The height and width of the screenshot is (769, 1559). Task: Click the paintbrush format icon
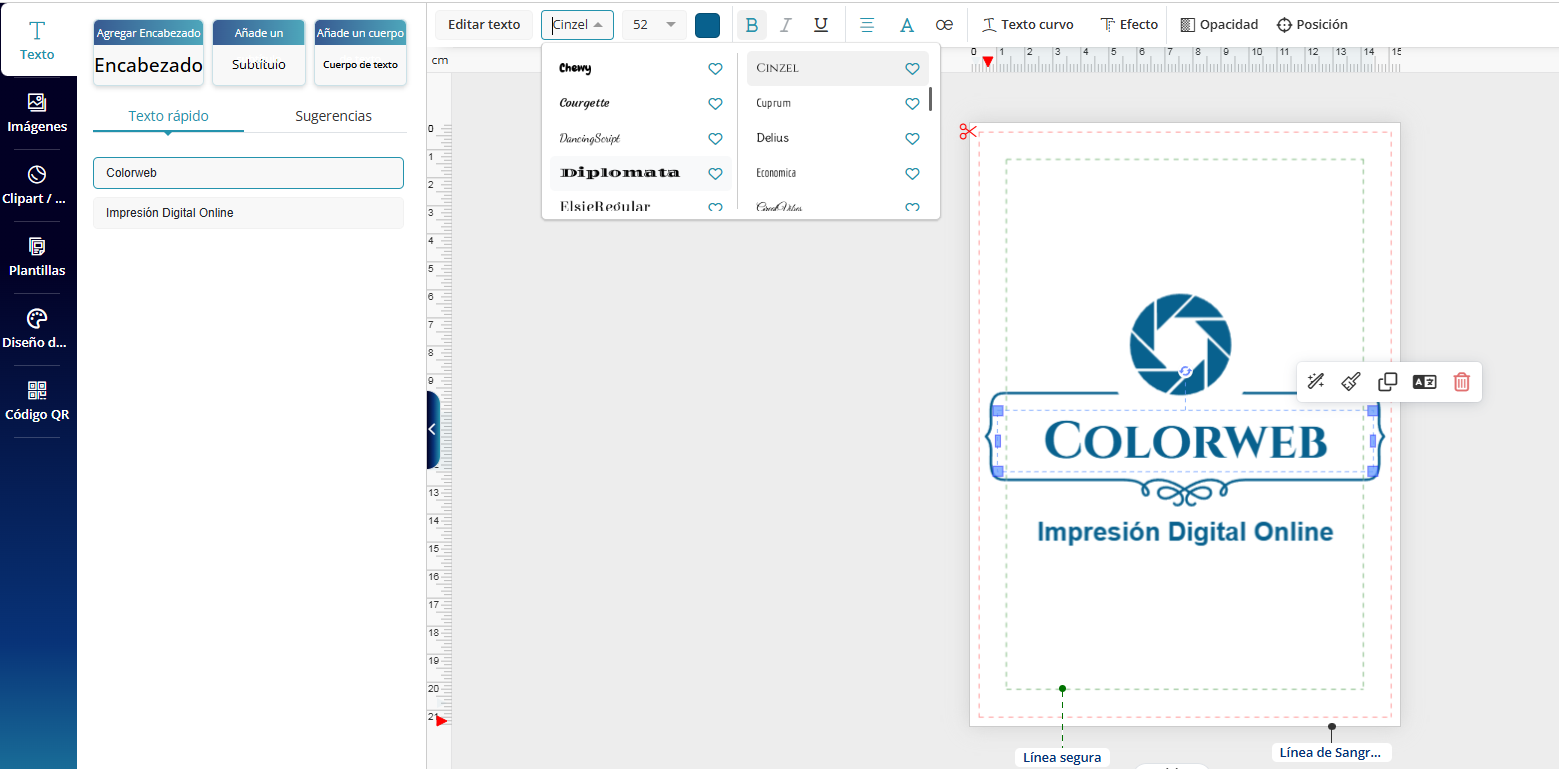(x=1350, y=382)
